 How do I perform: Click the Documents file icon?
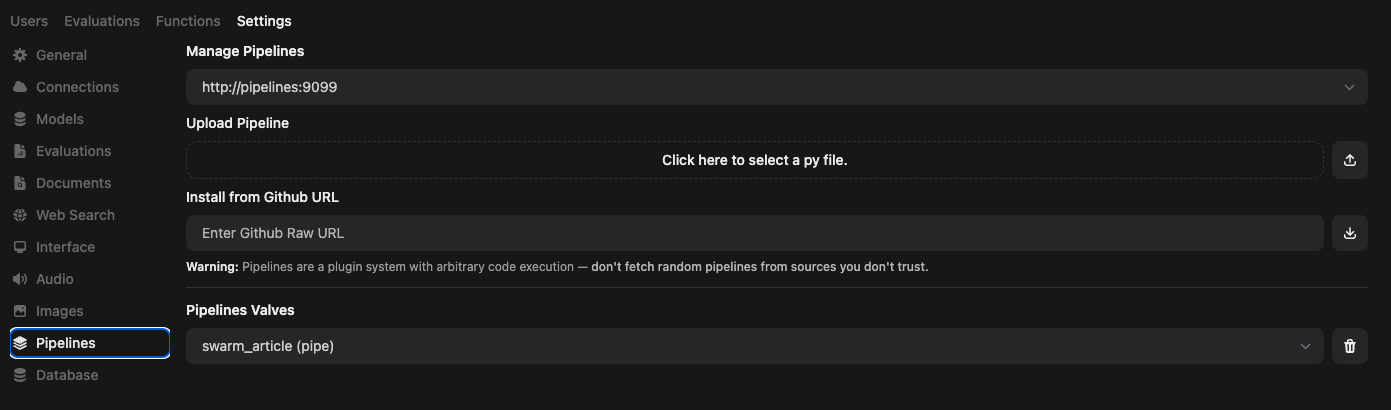point(20,183)
